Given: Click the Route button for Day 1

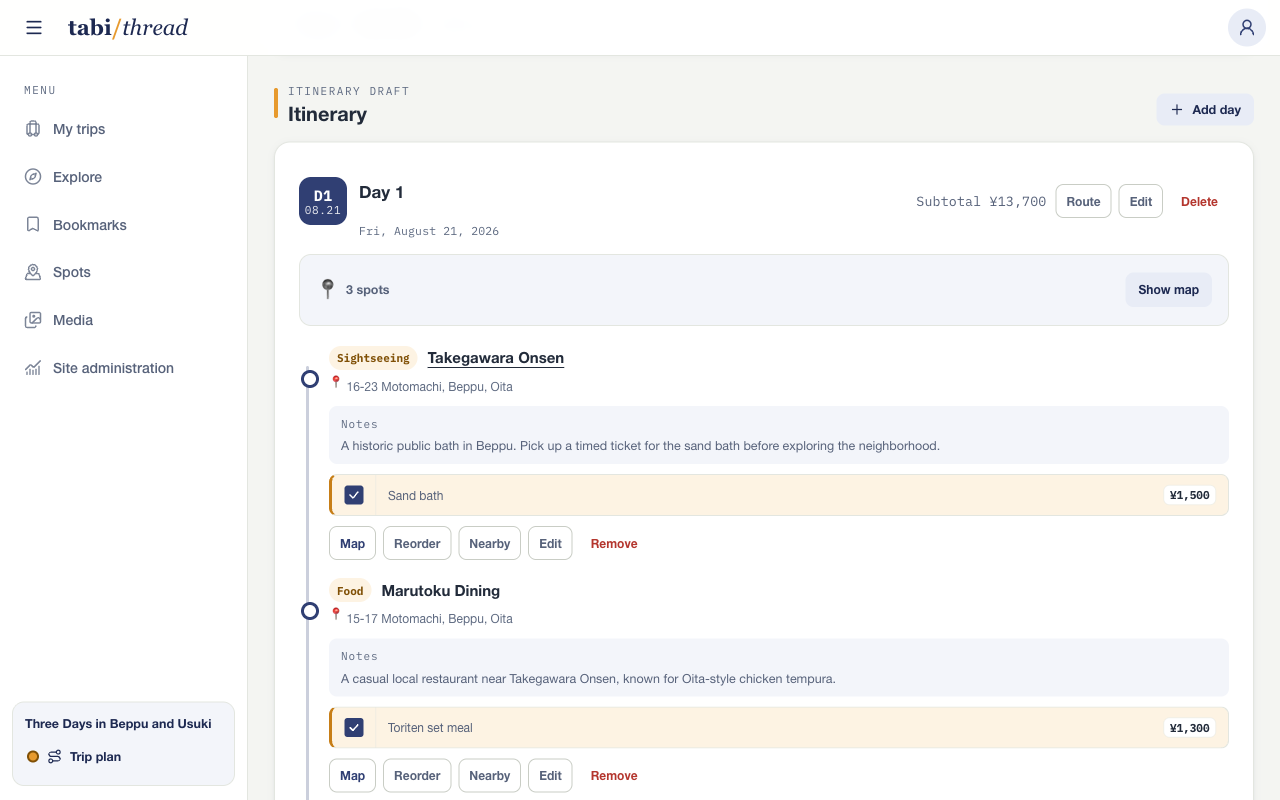Looking at the screenshot, I should (x=1083, y=201).
